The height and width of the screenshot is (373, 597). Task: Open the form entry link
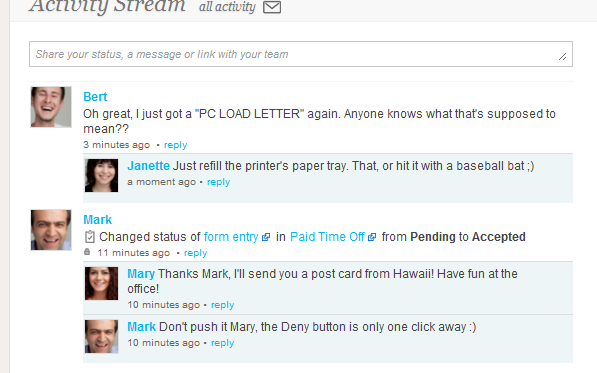click(x=231, y=237)
